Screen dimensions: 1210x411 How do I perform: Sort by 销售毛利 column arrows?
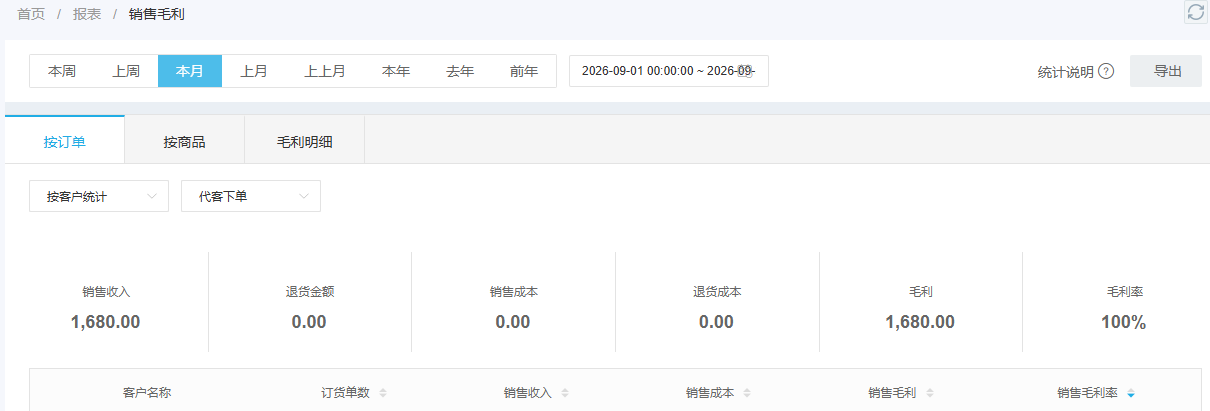coord(928,393)
